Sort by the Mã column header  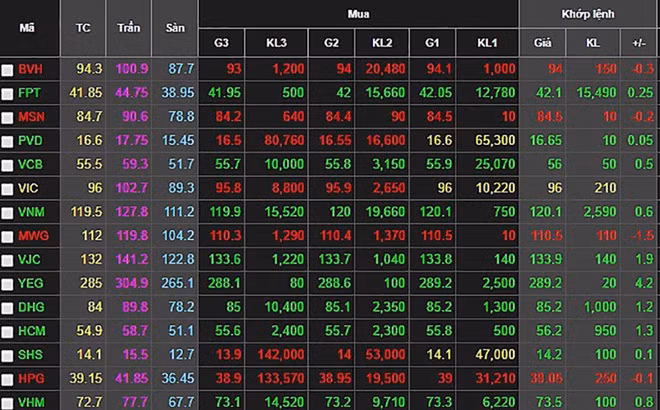click(x=28, y=28)
